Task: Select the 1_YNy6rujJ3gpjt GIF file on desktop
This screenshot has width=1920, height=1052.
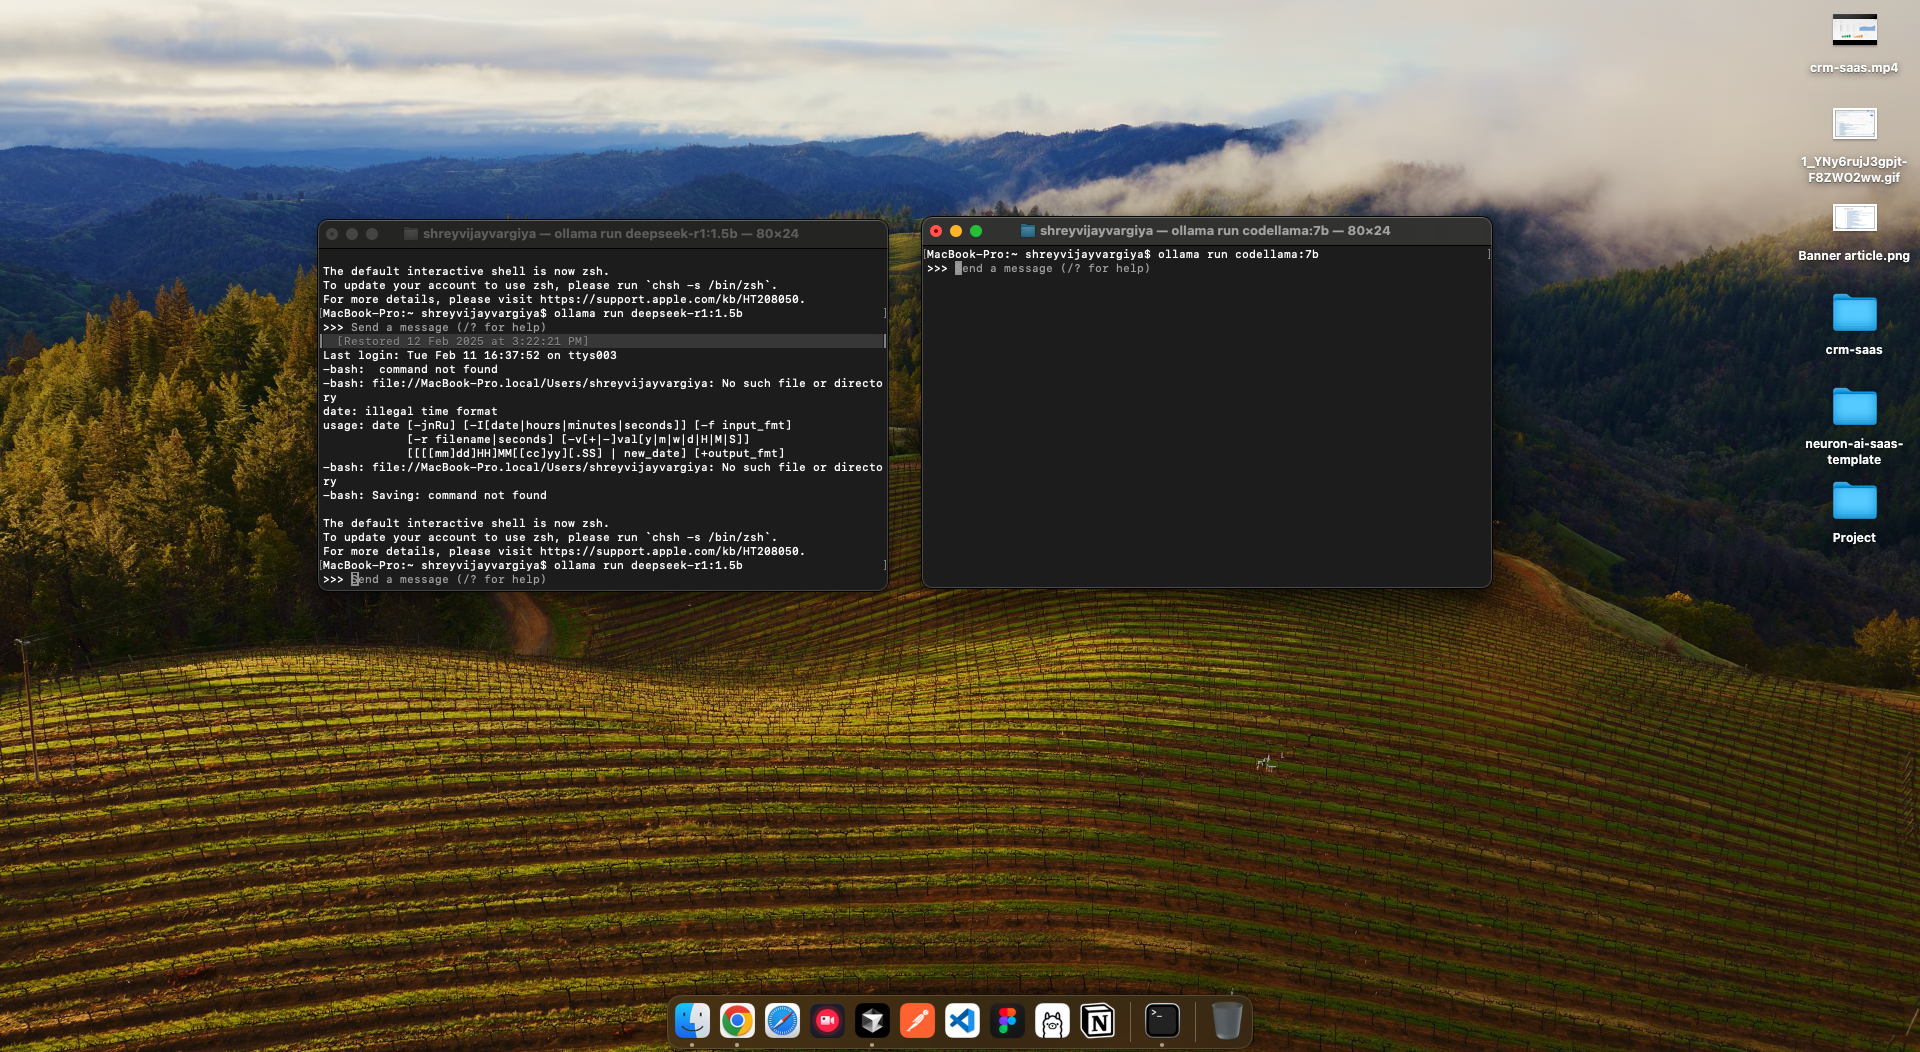Action: point(1854,145)
